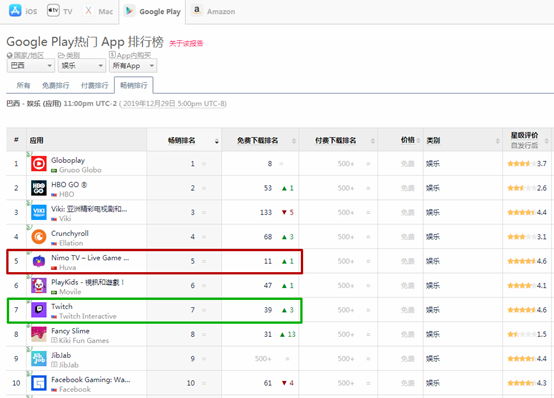Click the Fancy Slime 1.5 star rating
This screenshot has height=398, width=554.
(527, 334)
